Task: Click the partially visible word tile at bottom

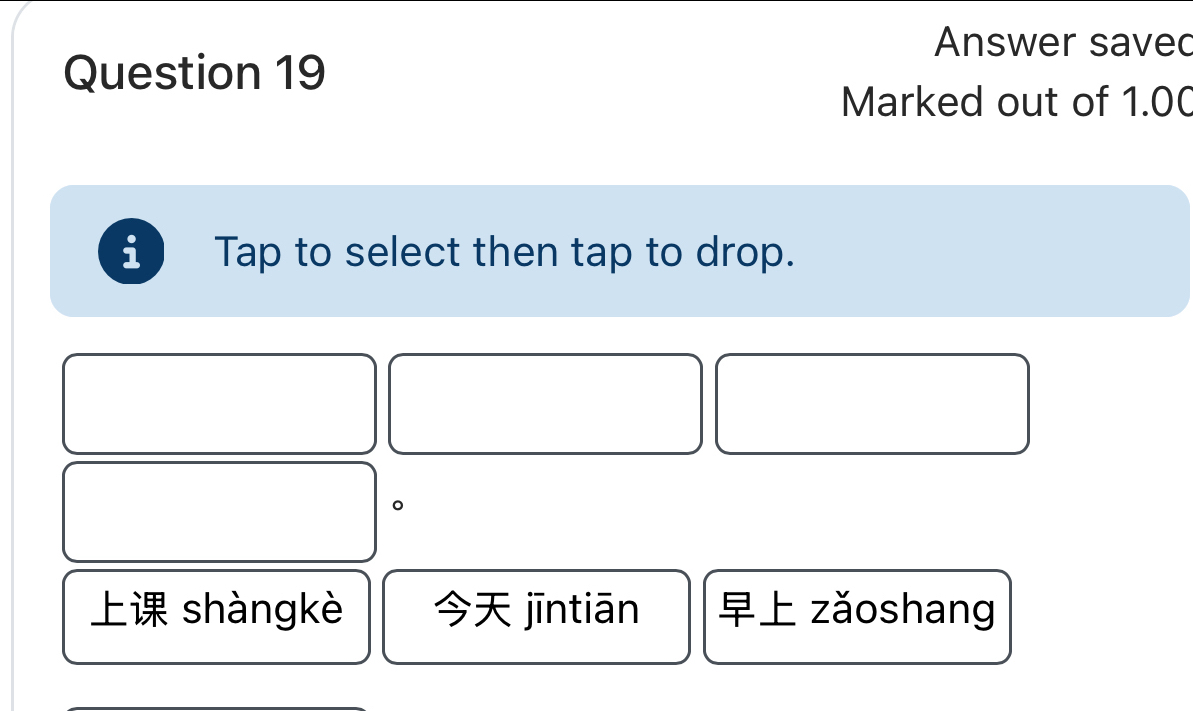Action: click(x=216, y=708)
